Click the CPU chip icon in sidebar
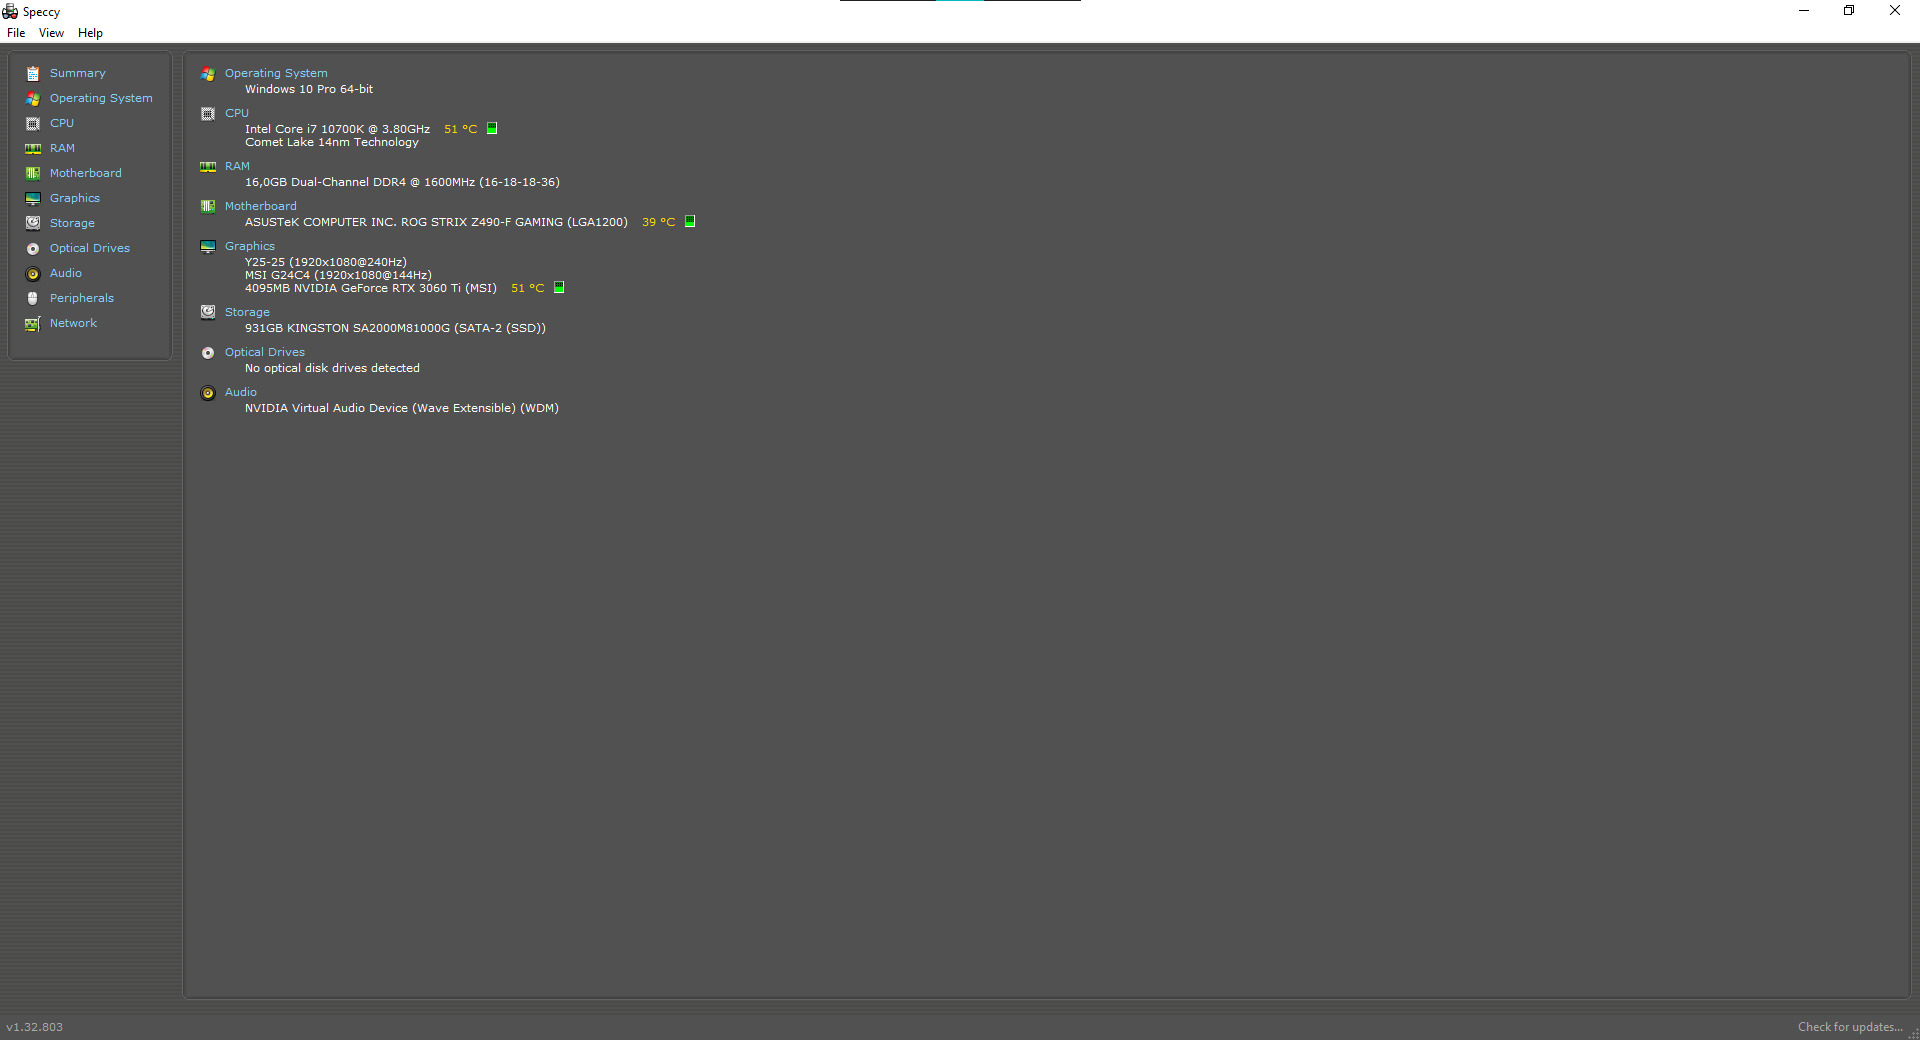 click(33, 123)
